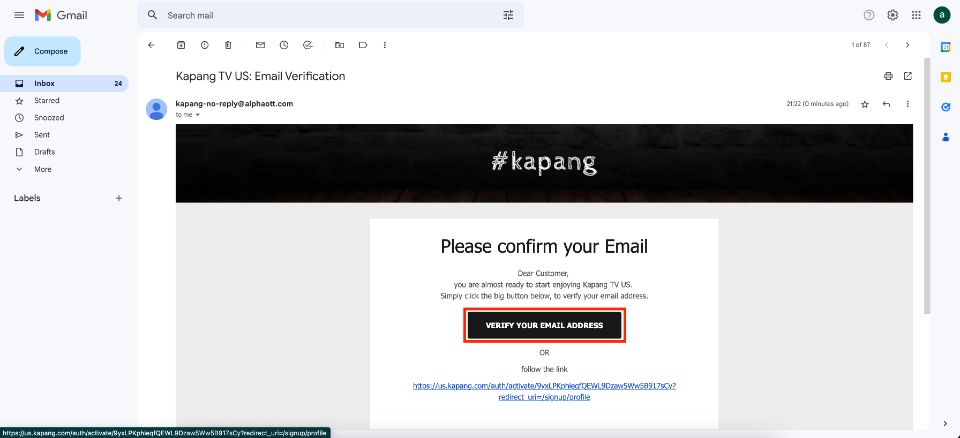Open the Inbox folder
The image size is (960, 438).
click(x=65, y=83)
